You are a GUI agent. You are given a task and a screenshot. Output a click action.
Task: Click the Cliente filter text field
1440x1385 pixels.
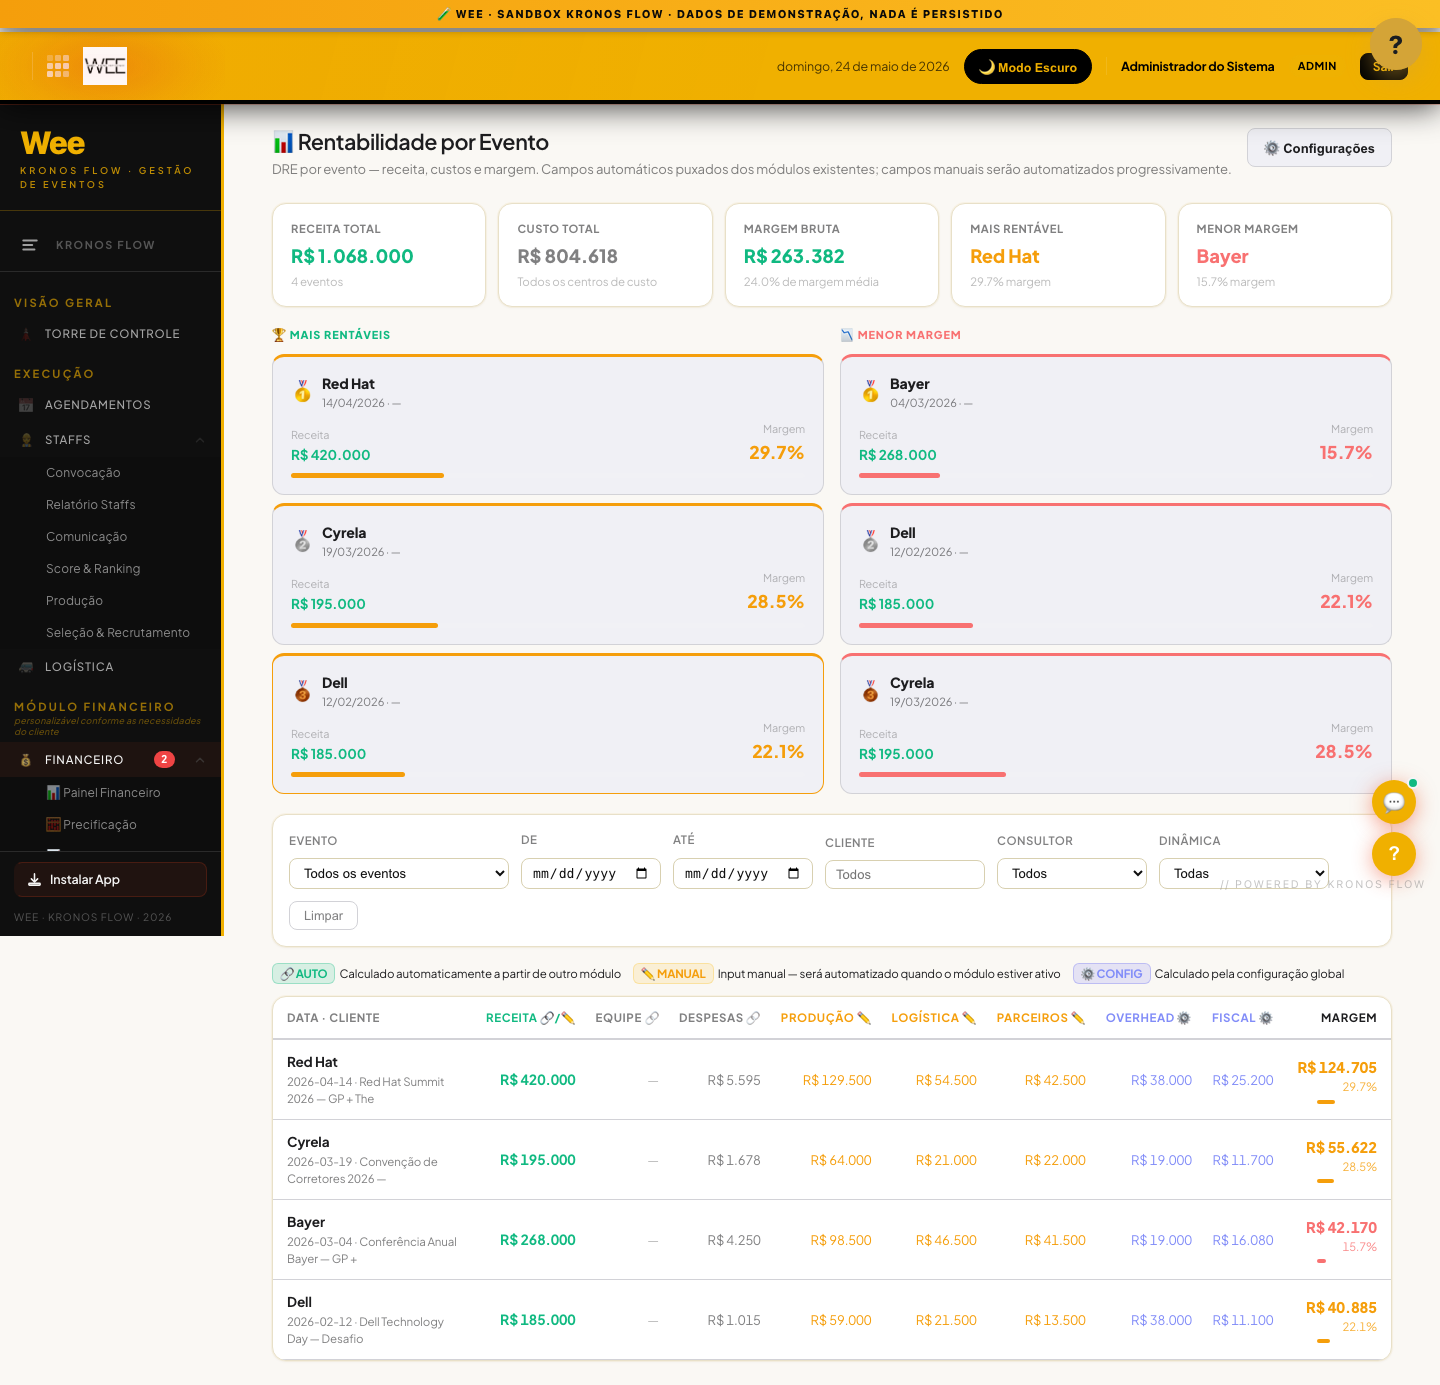(905, 874)
